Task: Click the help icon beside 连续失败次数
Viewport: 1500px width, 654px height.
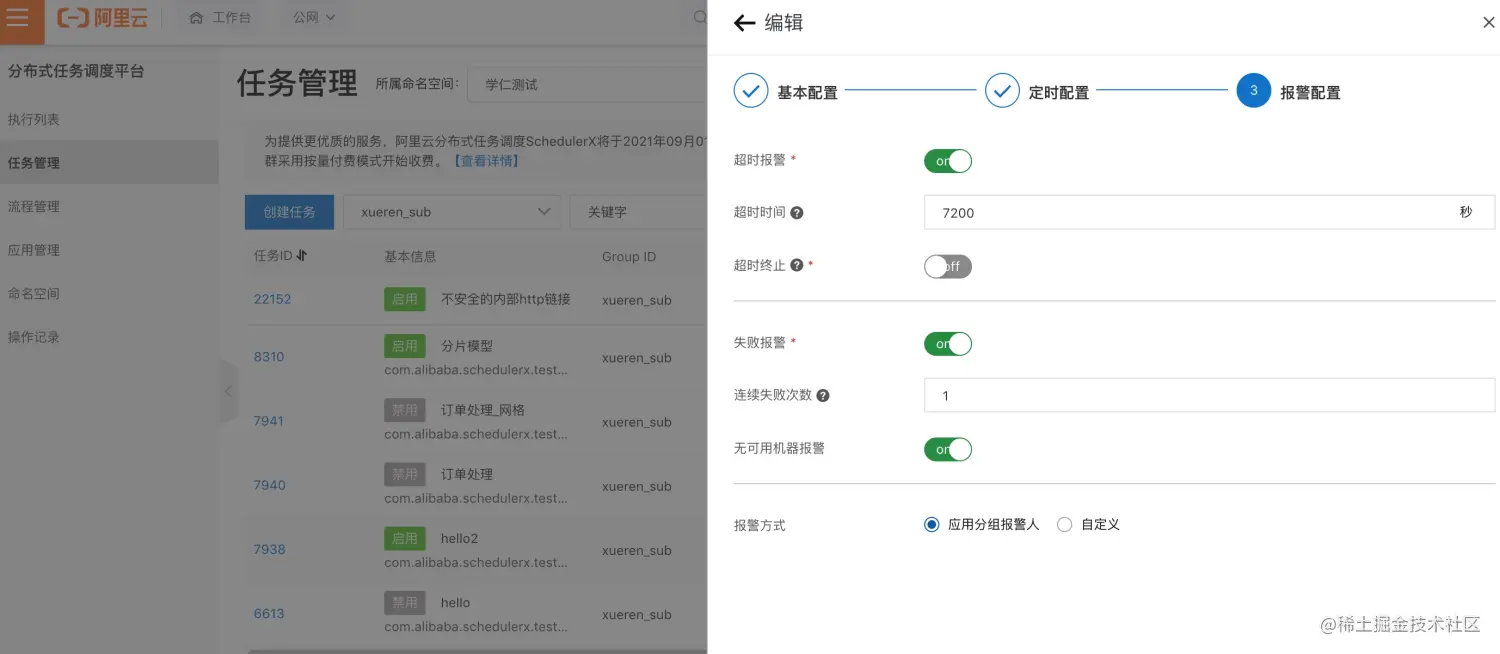Action: pyautogui.click(x=823, y=396)
